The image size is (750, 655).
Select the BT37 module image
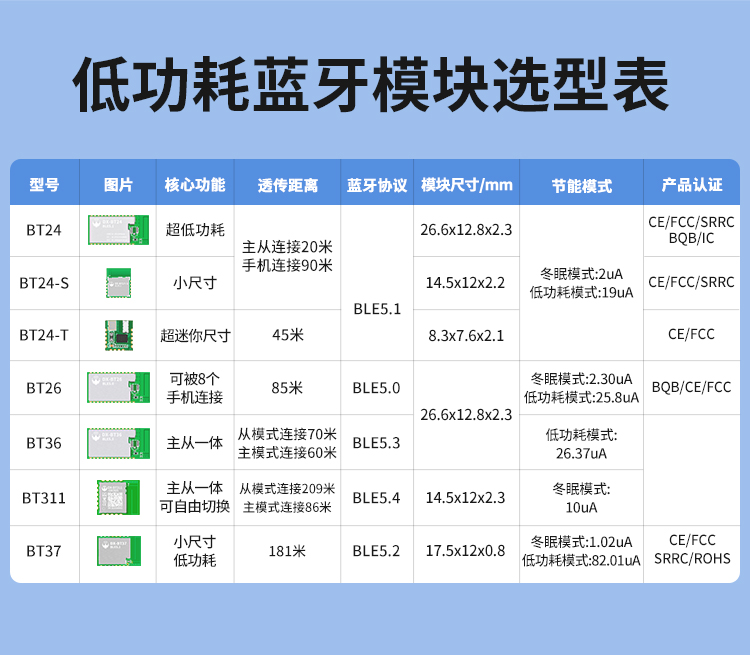click(x=118, y=552)
